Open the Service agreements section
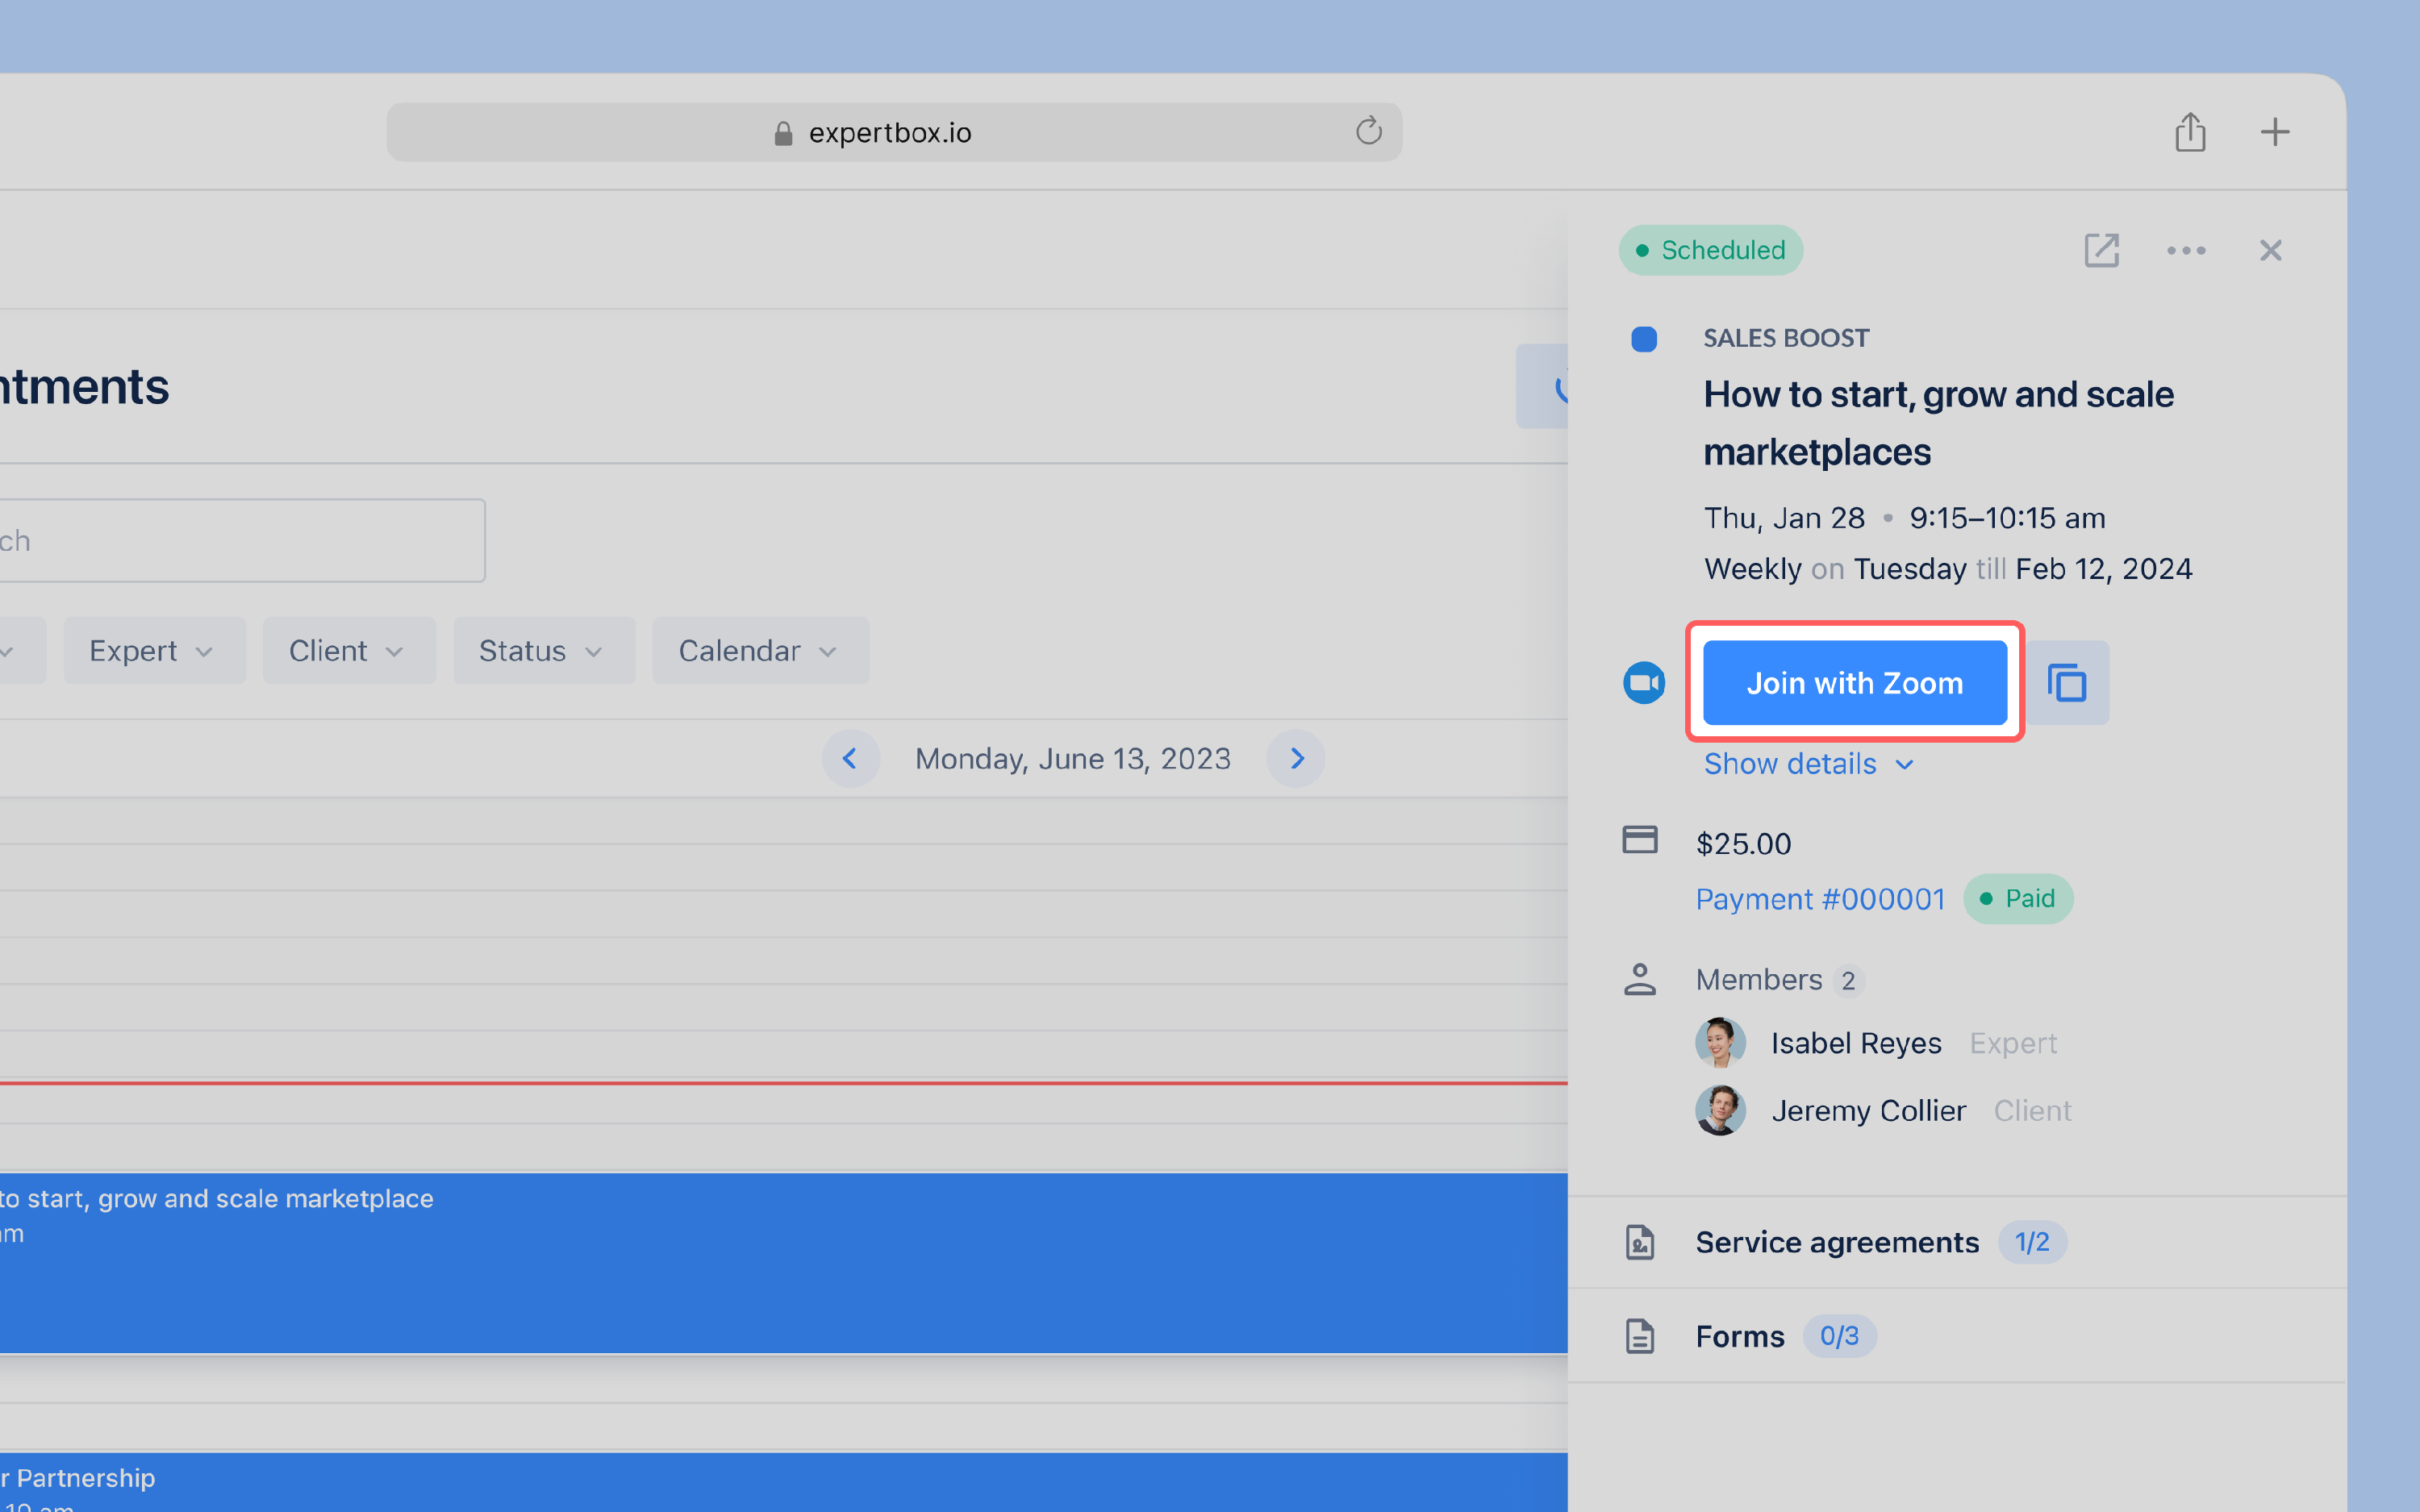Screen dimensions: 2420x1512 1837,1242
